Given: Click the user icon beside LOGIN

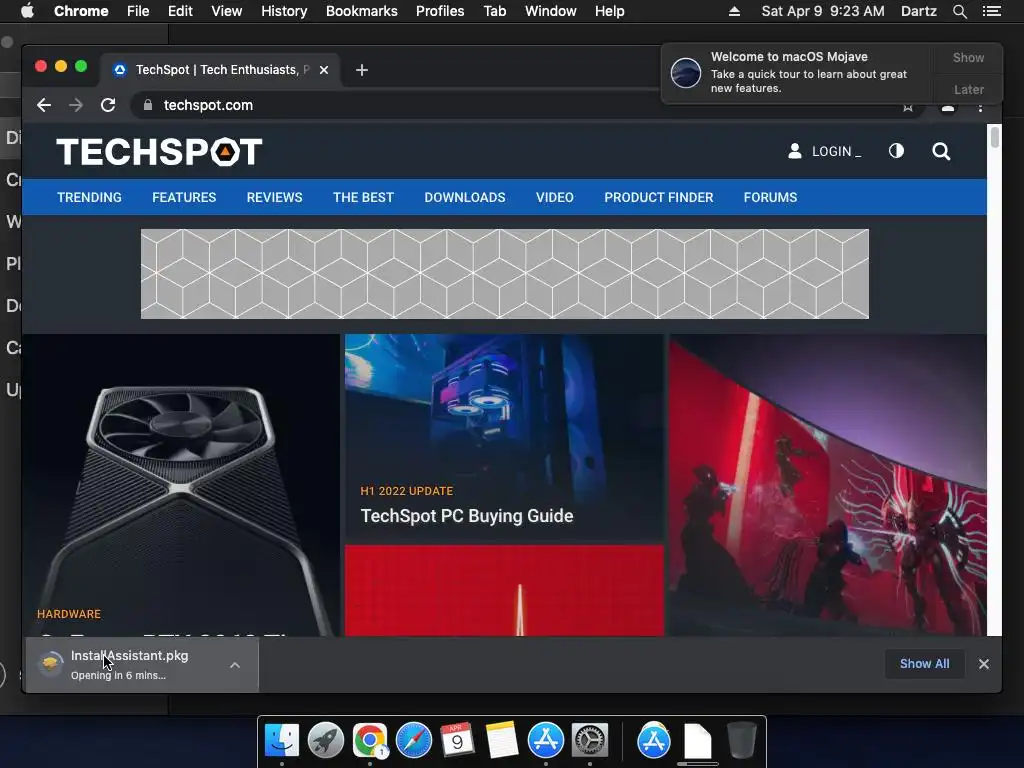Looking at the screenshot, I should pos(795,152).
